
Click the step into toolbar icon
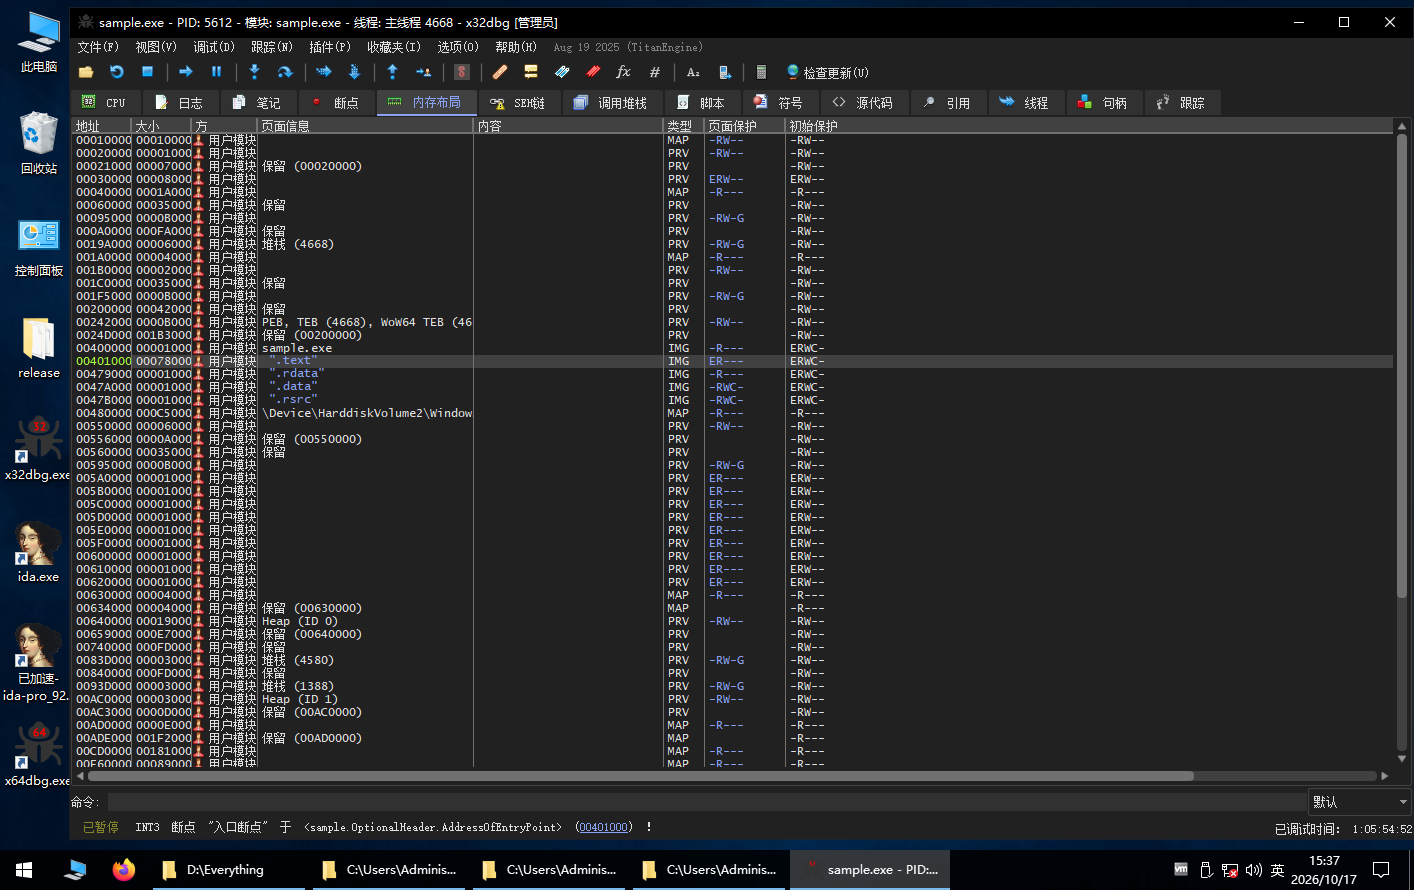point(254,72)
